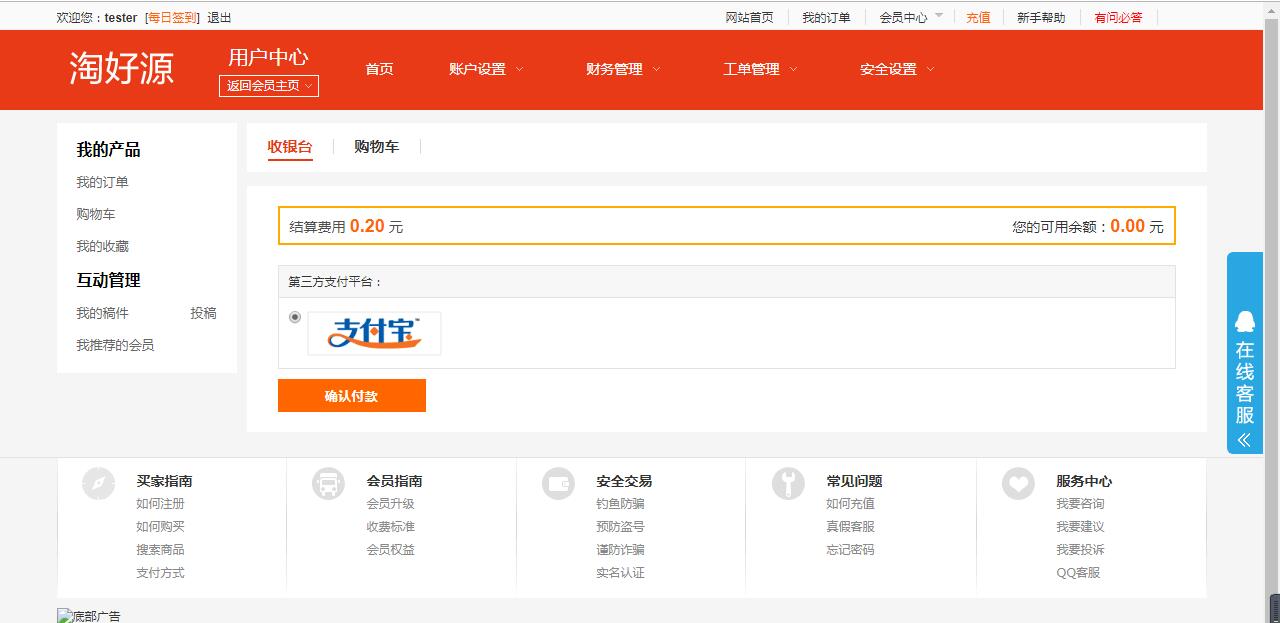Click the wallet icon beside 安全交易
This screenshot has width=1280, height=623.
pos(558,484)
